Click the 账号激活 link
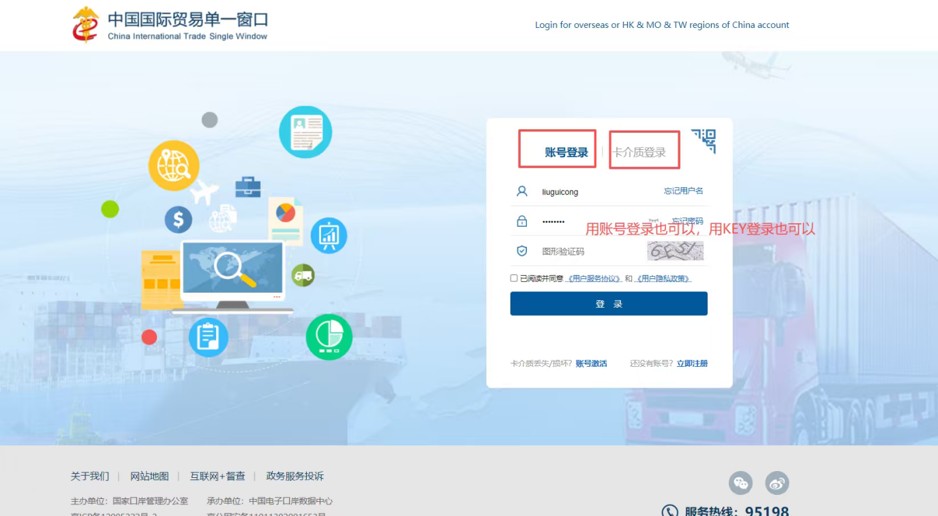This screenshot has width=938, height=516. click(x=591, y=364)
